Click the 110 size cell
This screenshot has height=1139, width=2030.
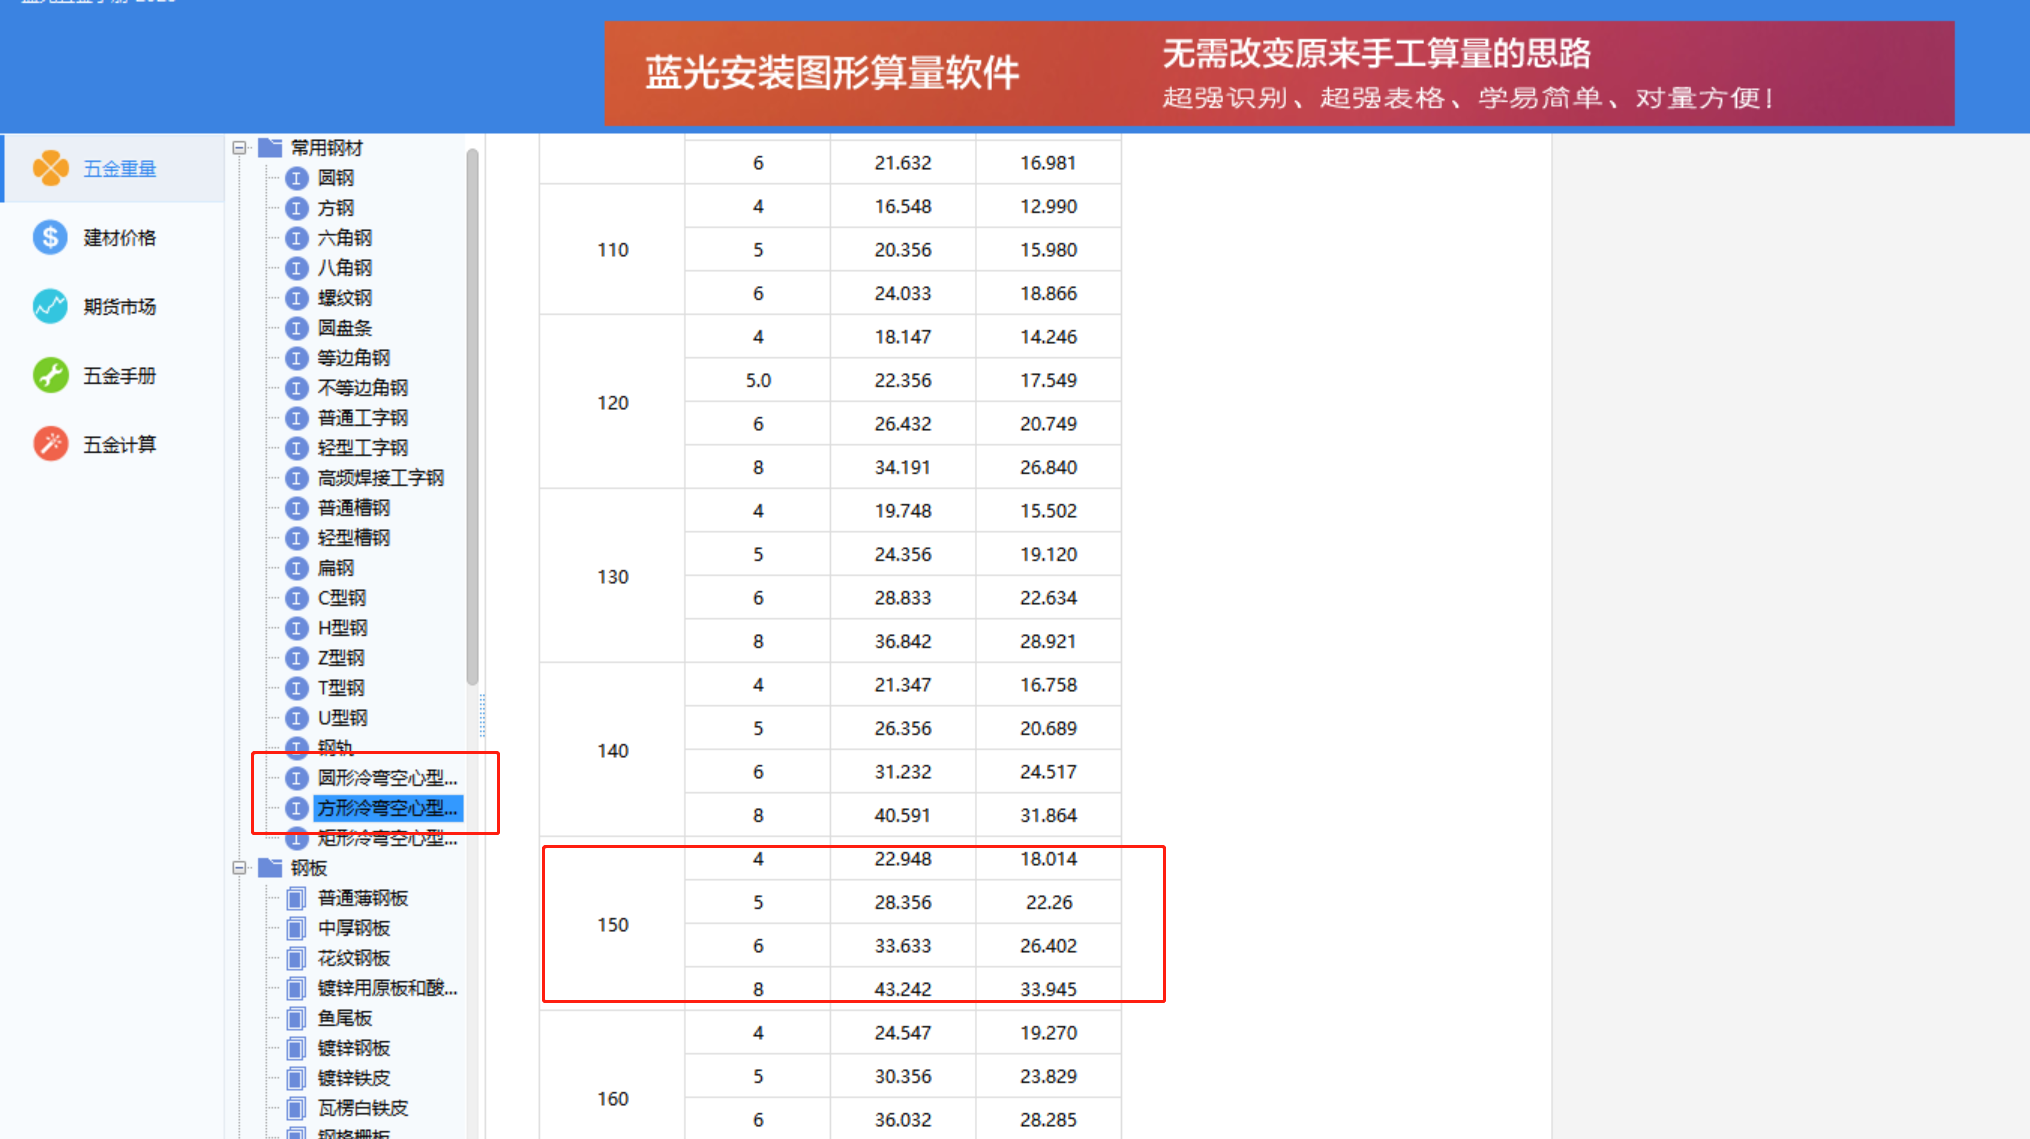612,250
